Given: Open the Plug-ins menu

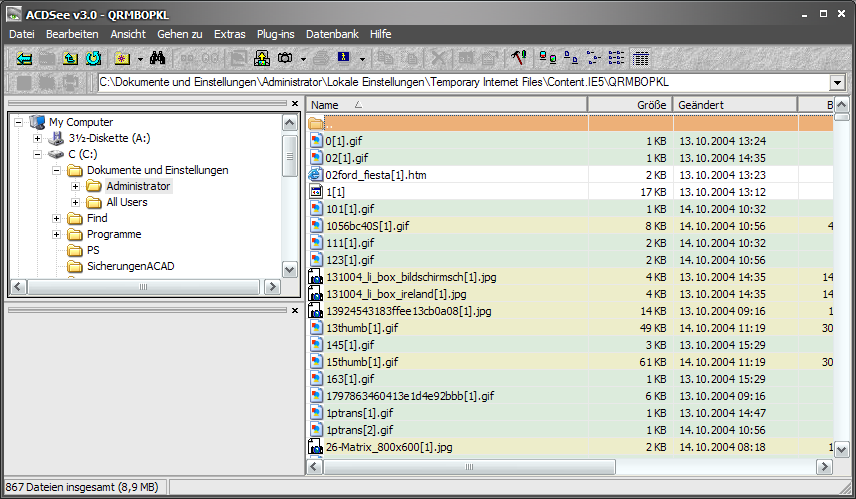Looking at the screenshot, I should click(275, 34).
